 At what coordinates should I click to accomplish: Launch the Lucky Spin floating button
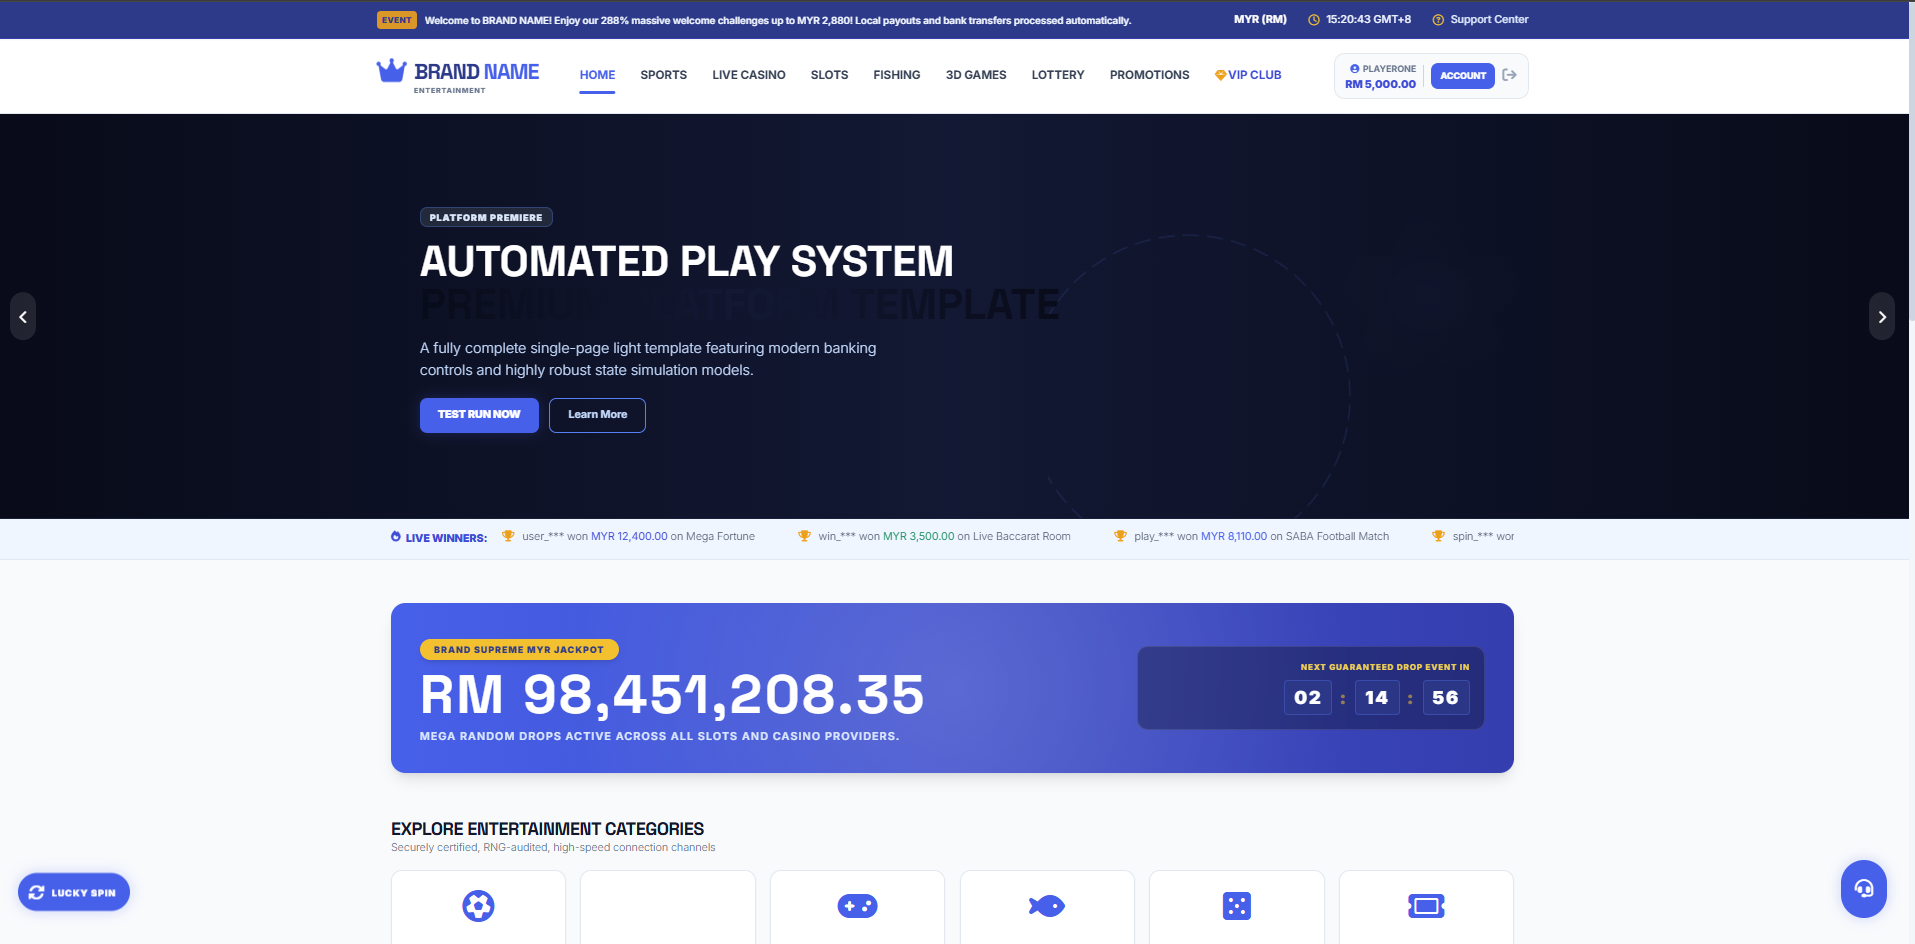pyautogui.click(x=74, y=892)
